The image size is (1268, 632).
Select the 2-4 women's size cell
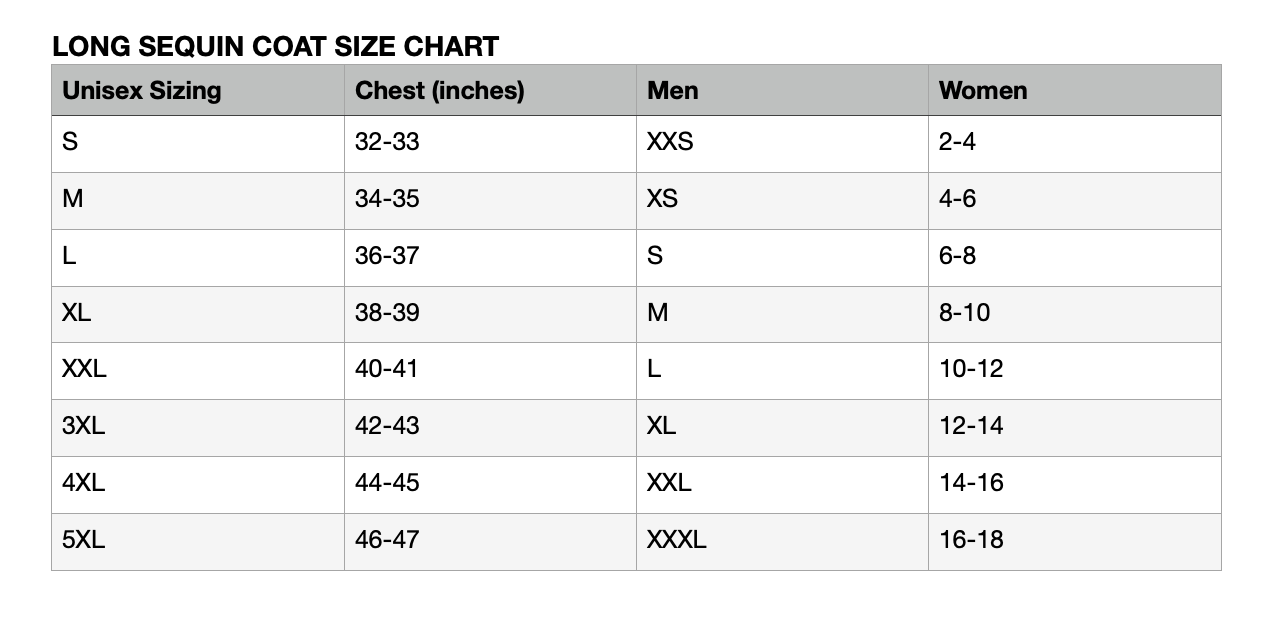(x=957, y=142)
